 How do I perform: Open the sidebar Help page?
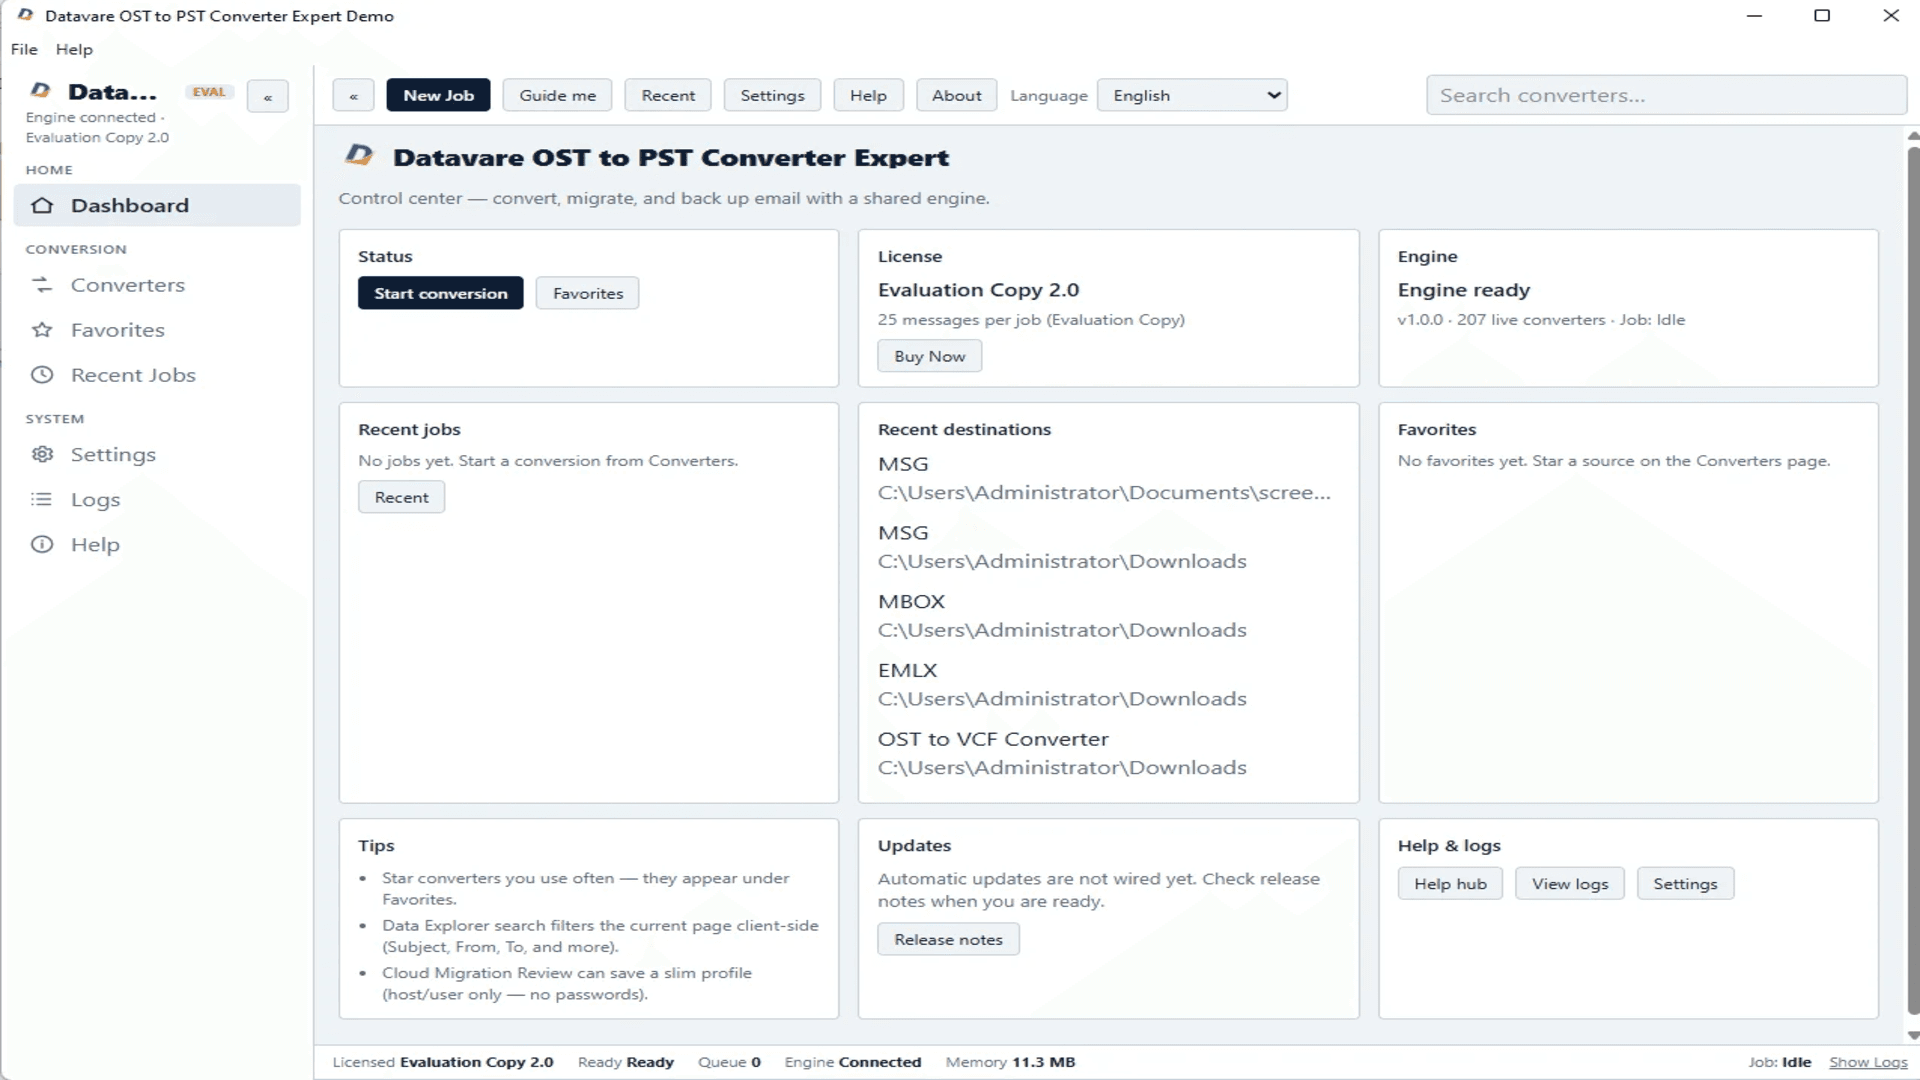coord(157,544)
